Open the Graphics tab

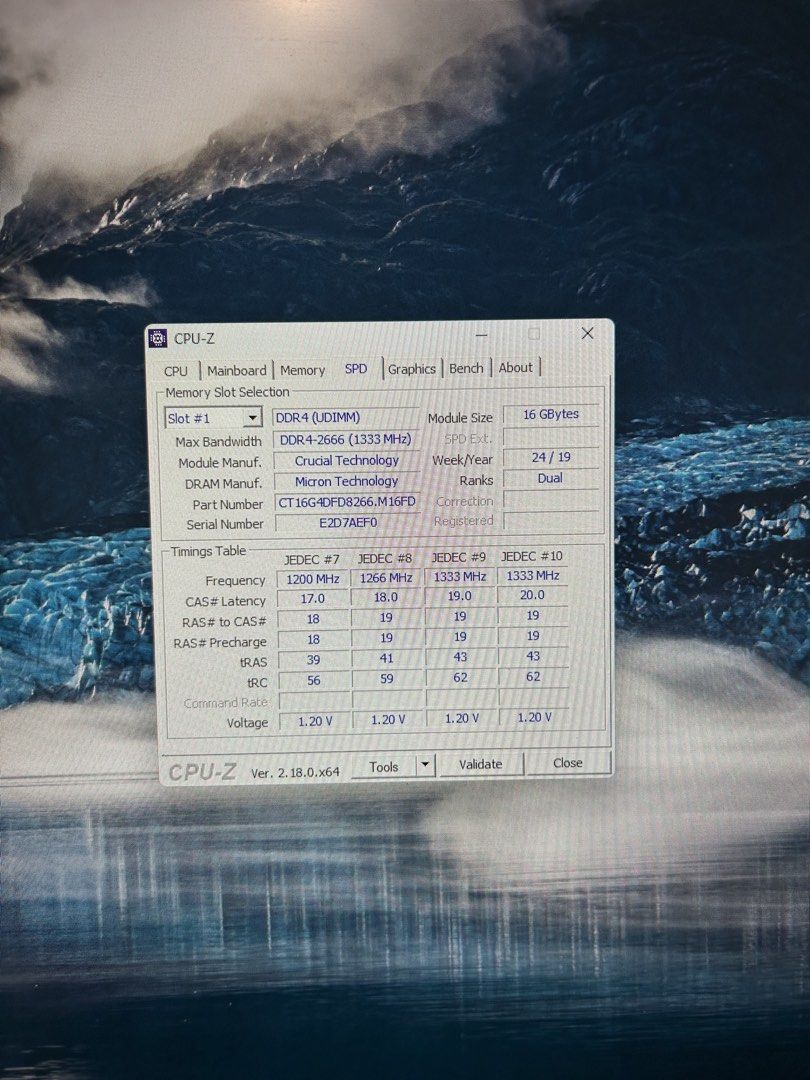click(412, 369)
